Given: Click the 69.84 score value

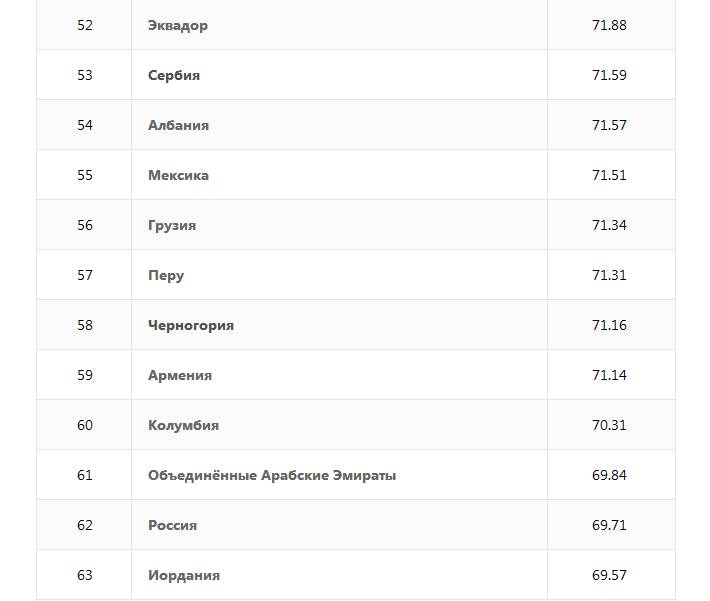Looking at the screenshot, I should [x=609, y=475].
